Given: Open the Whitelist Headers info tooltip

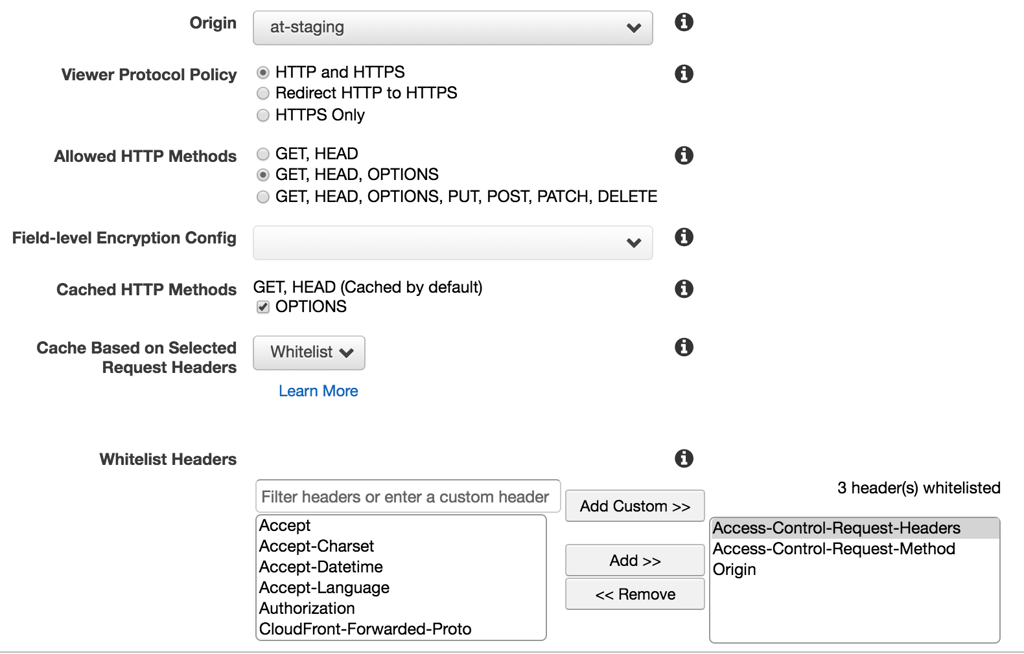Looking at the screenshot, I should (684, 458).
